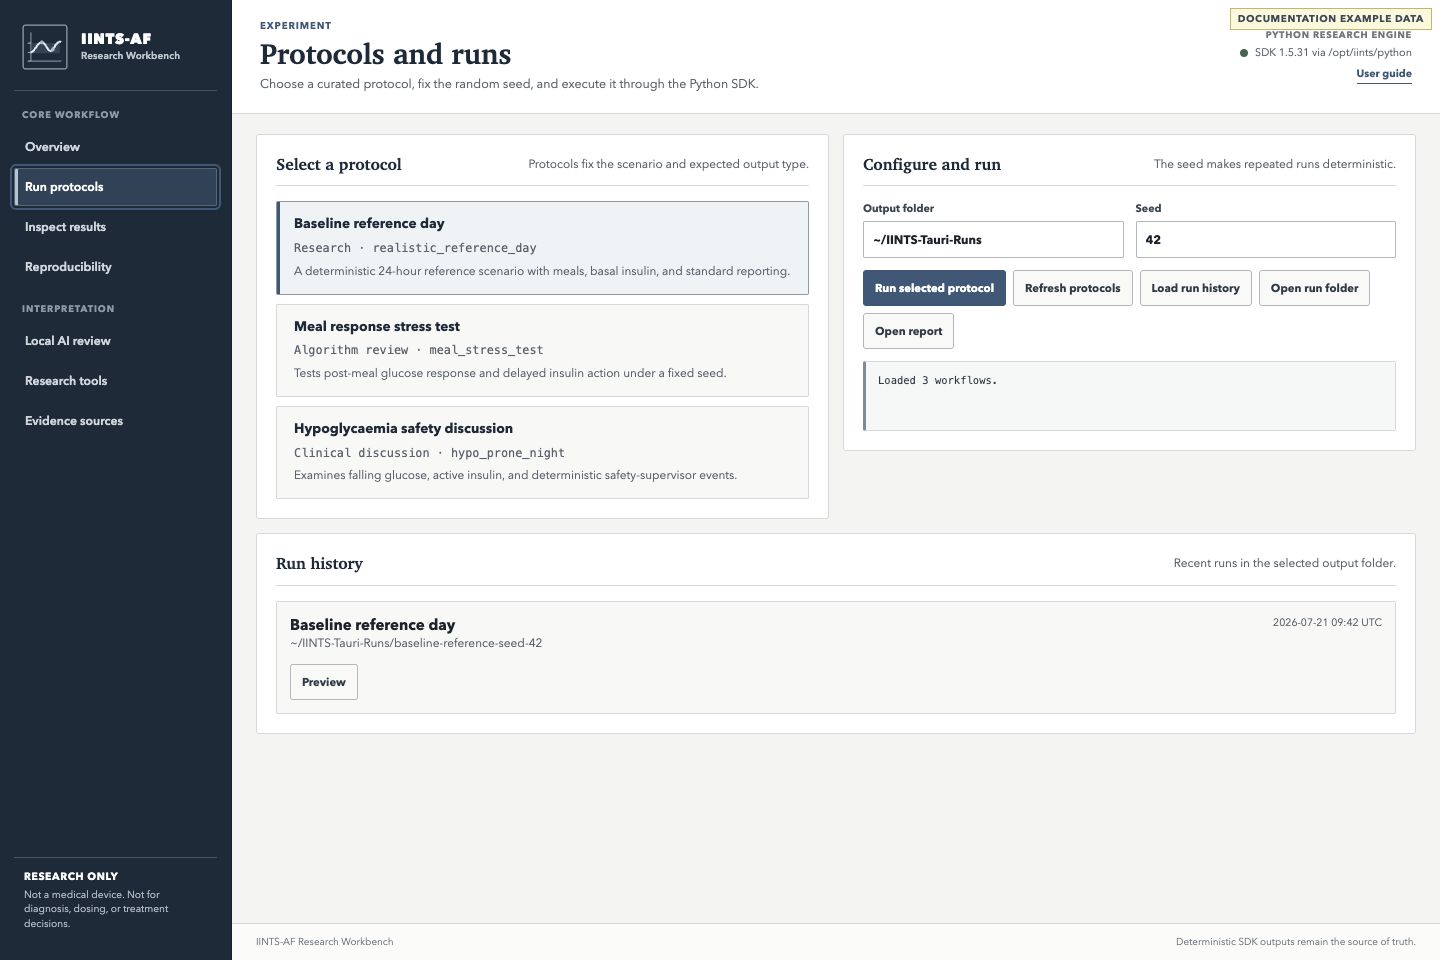Load run history
This screenshot has width=1440, height=960.
click(1195, 288)
